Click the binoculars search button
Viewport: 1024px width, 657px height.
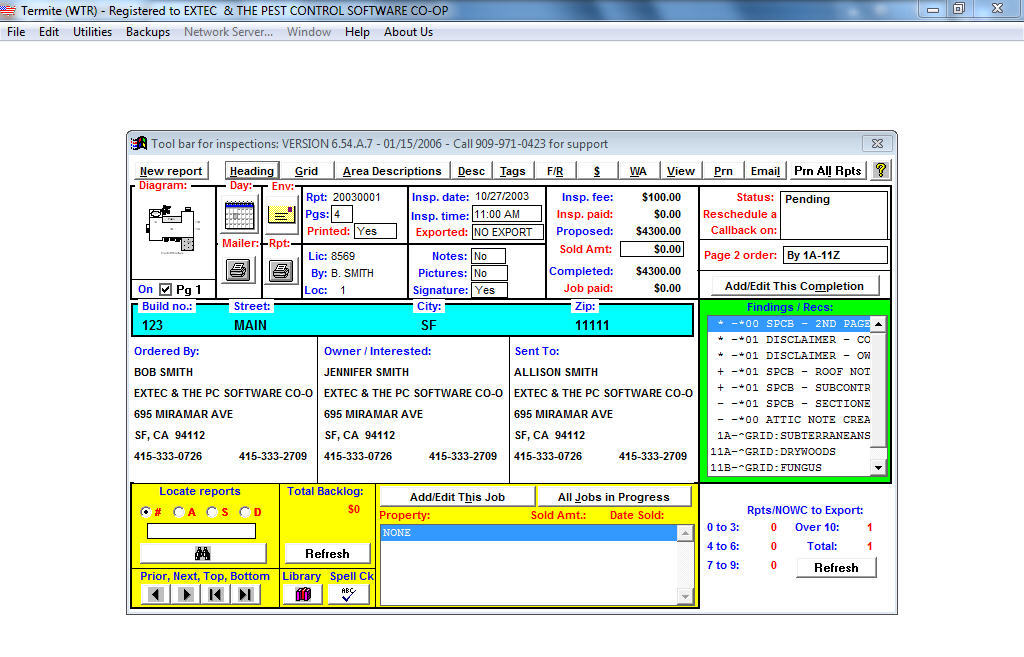click(x=202, y=553)
